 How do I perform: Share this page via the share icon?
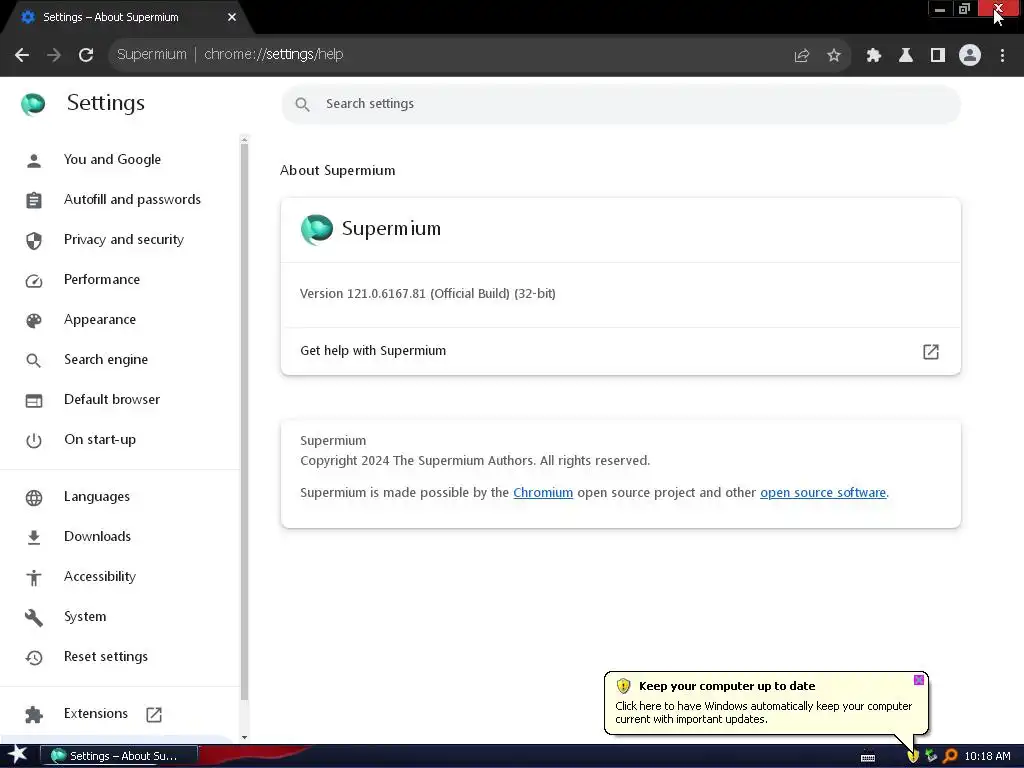coord(802,56)
